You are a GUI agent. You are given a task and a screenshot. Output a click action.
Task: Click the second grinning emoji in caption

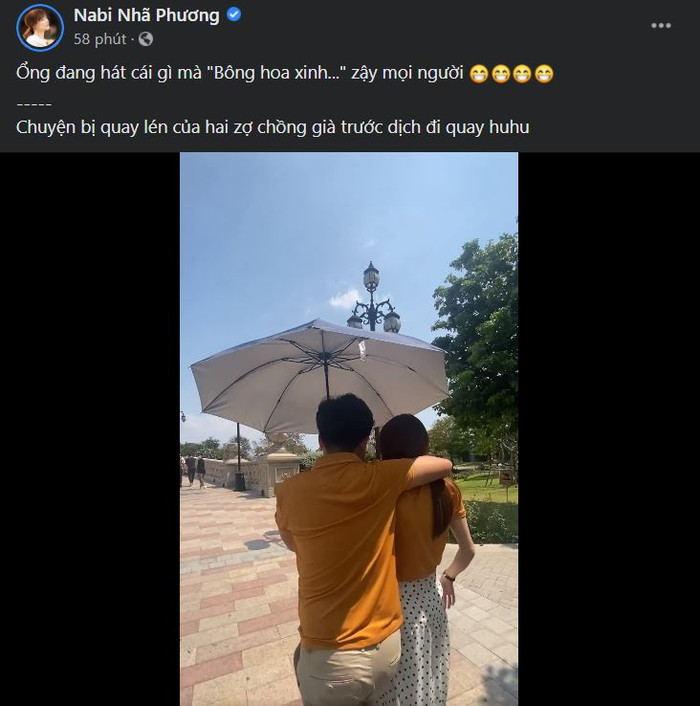click(x=500, y=74)
